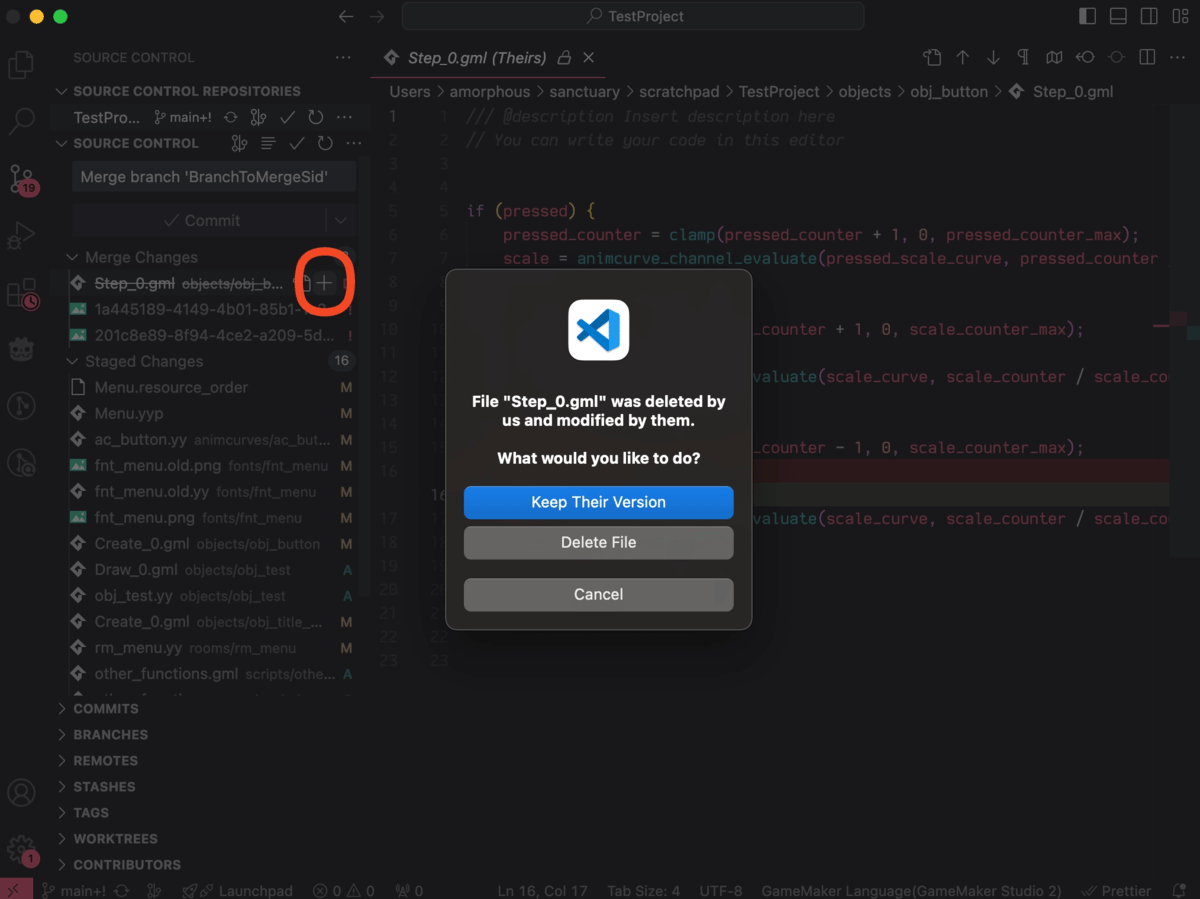The image size is (1200, 899).
Task: Click obj_button in the breadcrumb path
Action: pyautogui.click(x=948, y=92)
